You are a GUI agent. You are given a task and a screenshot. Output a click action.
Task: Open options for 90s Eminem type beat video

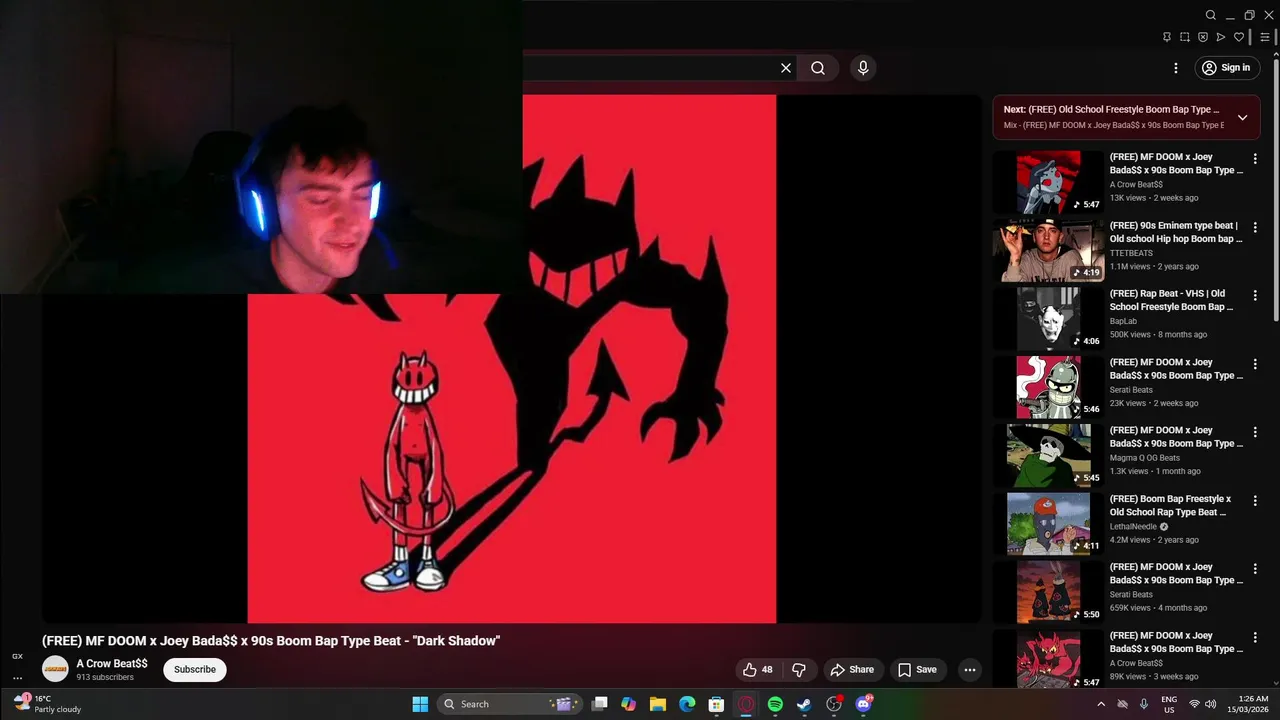click(x=1255, y=228)
